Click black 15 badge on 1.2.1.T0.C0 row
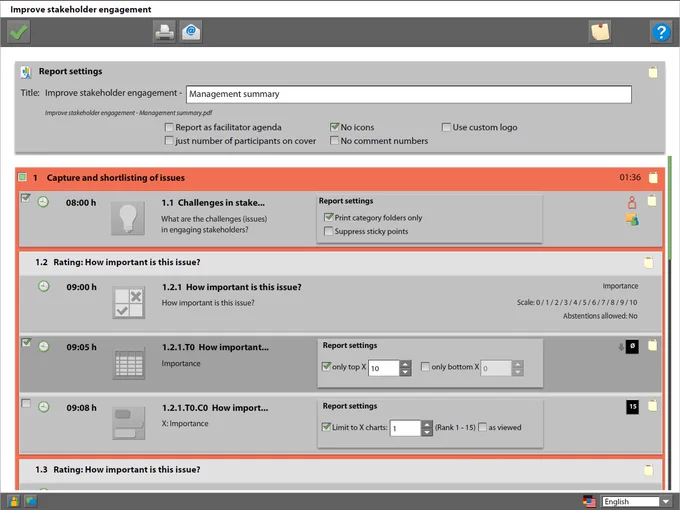The image size is (680, 510). [x=632, y=406]
